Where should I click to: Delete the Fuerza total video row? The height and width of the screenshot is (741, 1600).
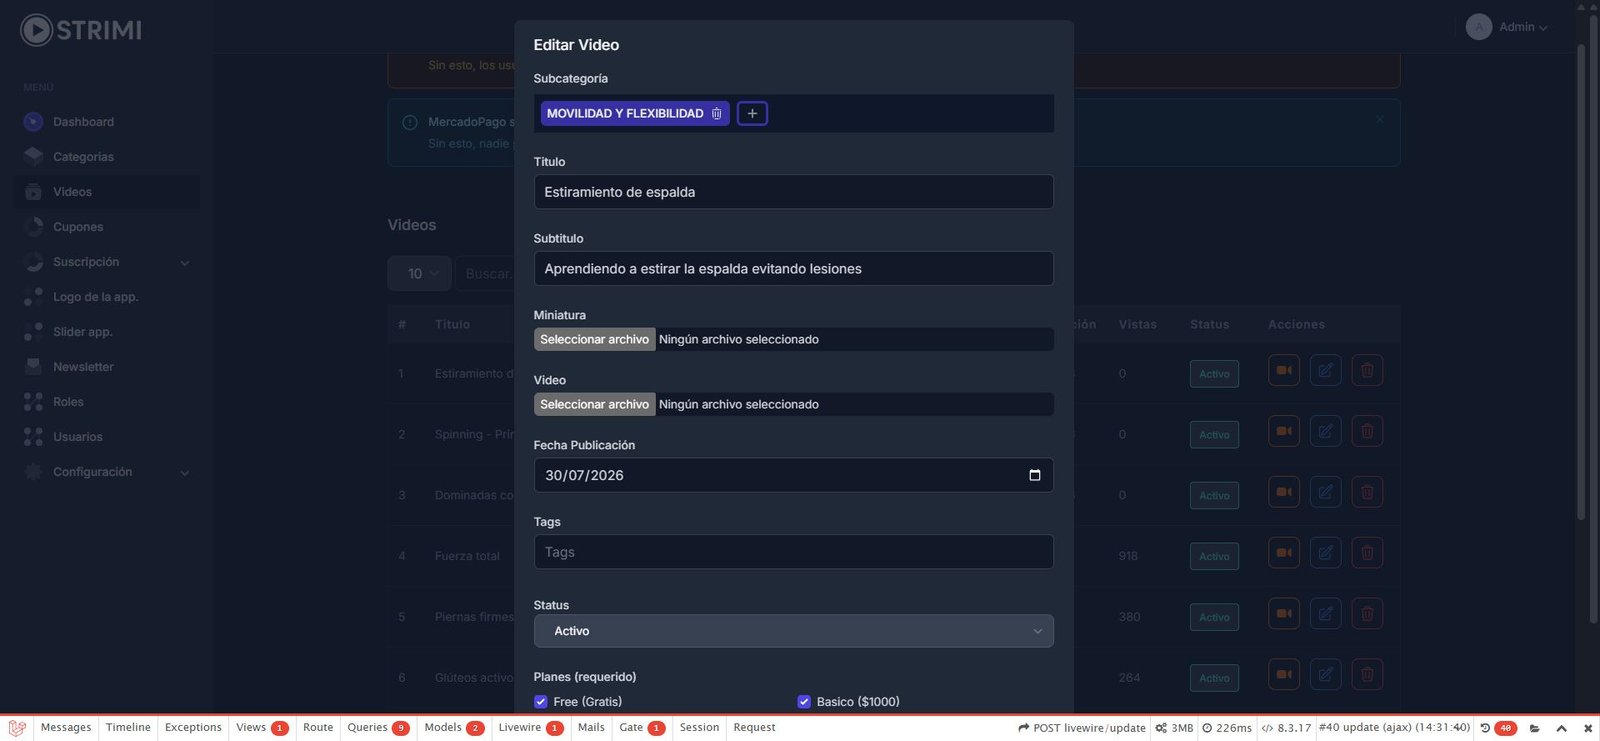1367,553
